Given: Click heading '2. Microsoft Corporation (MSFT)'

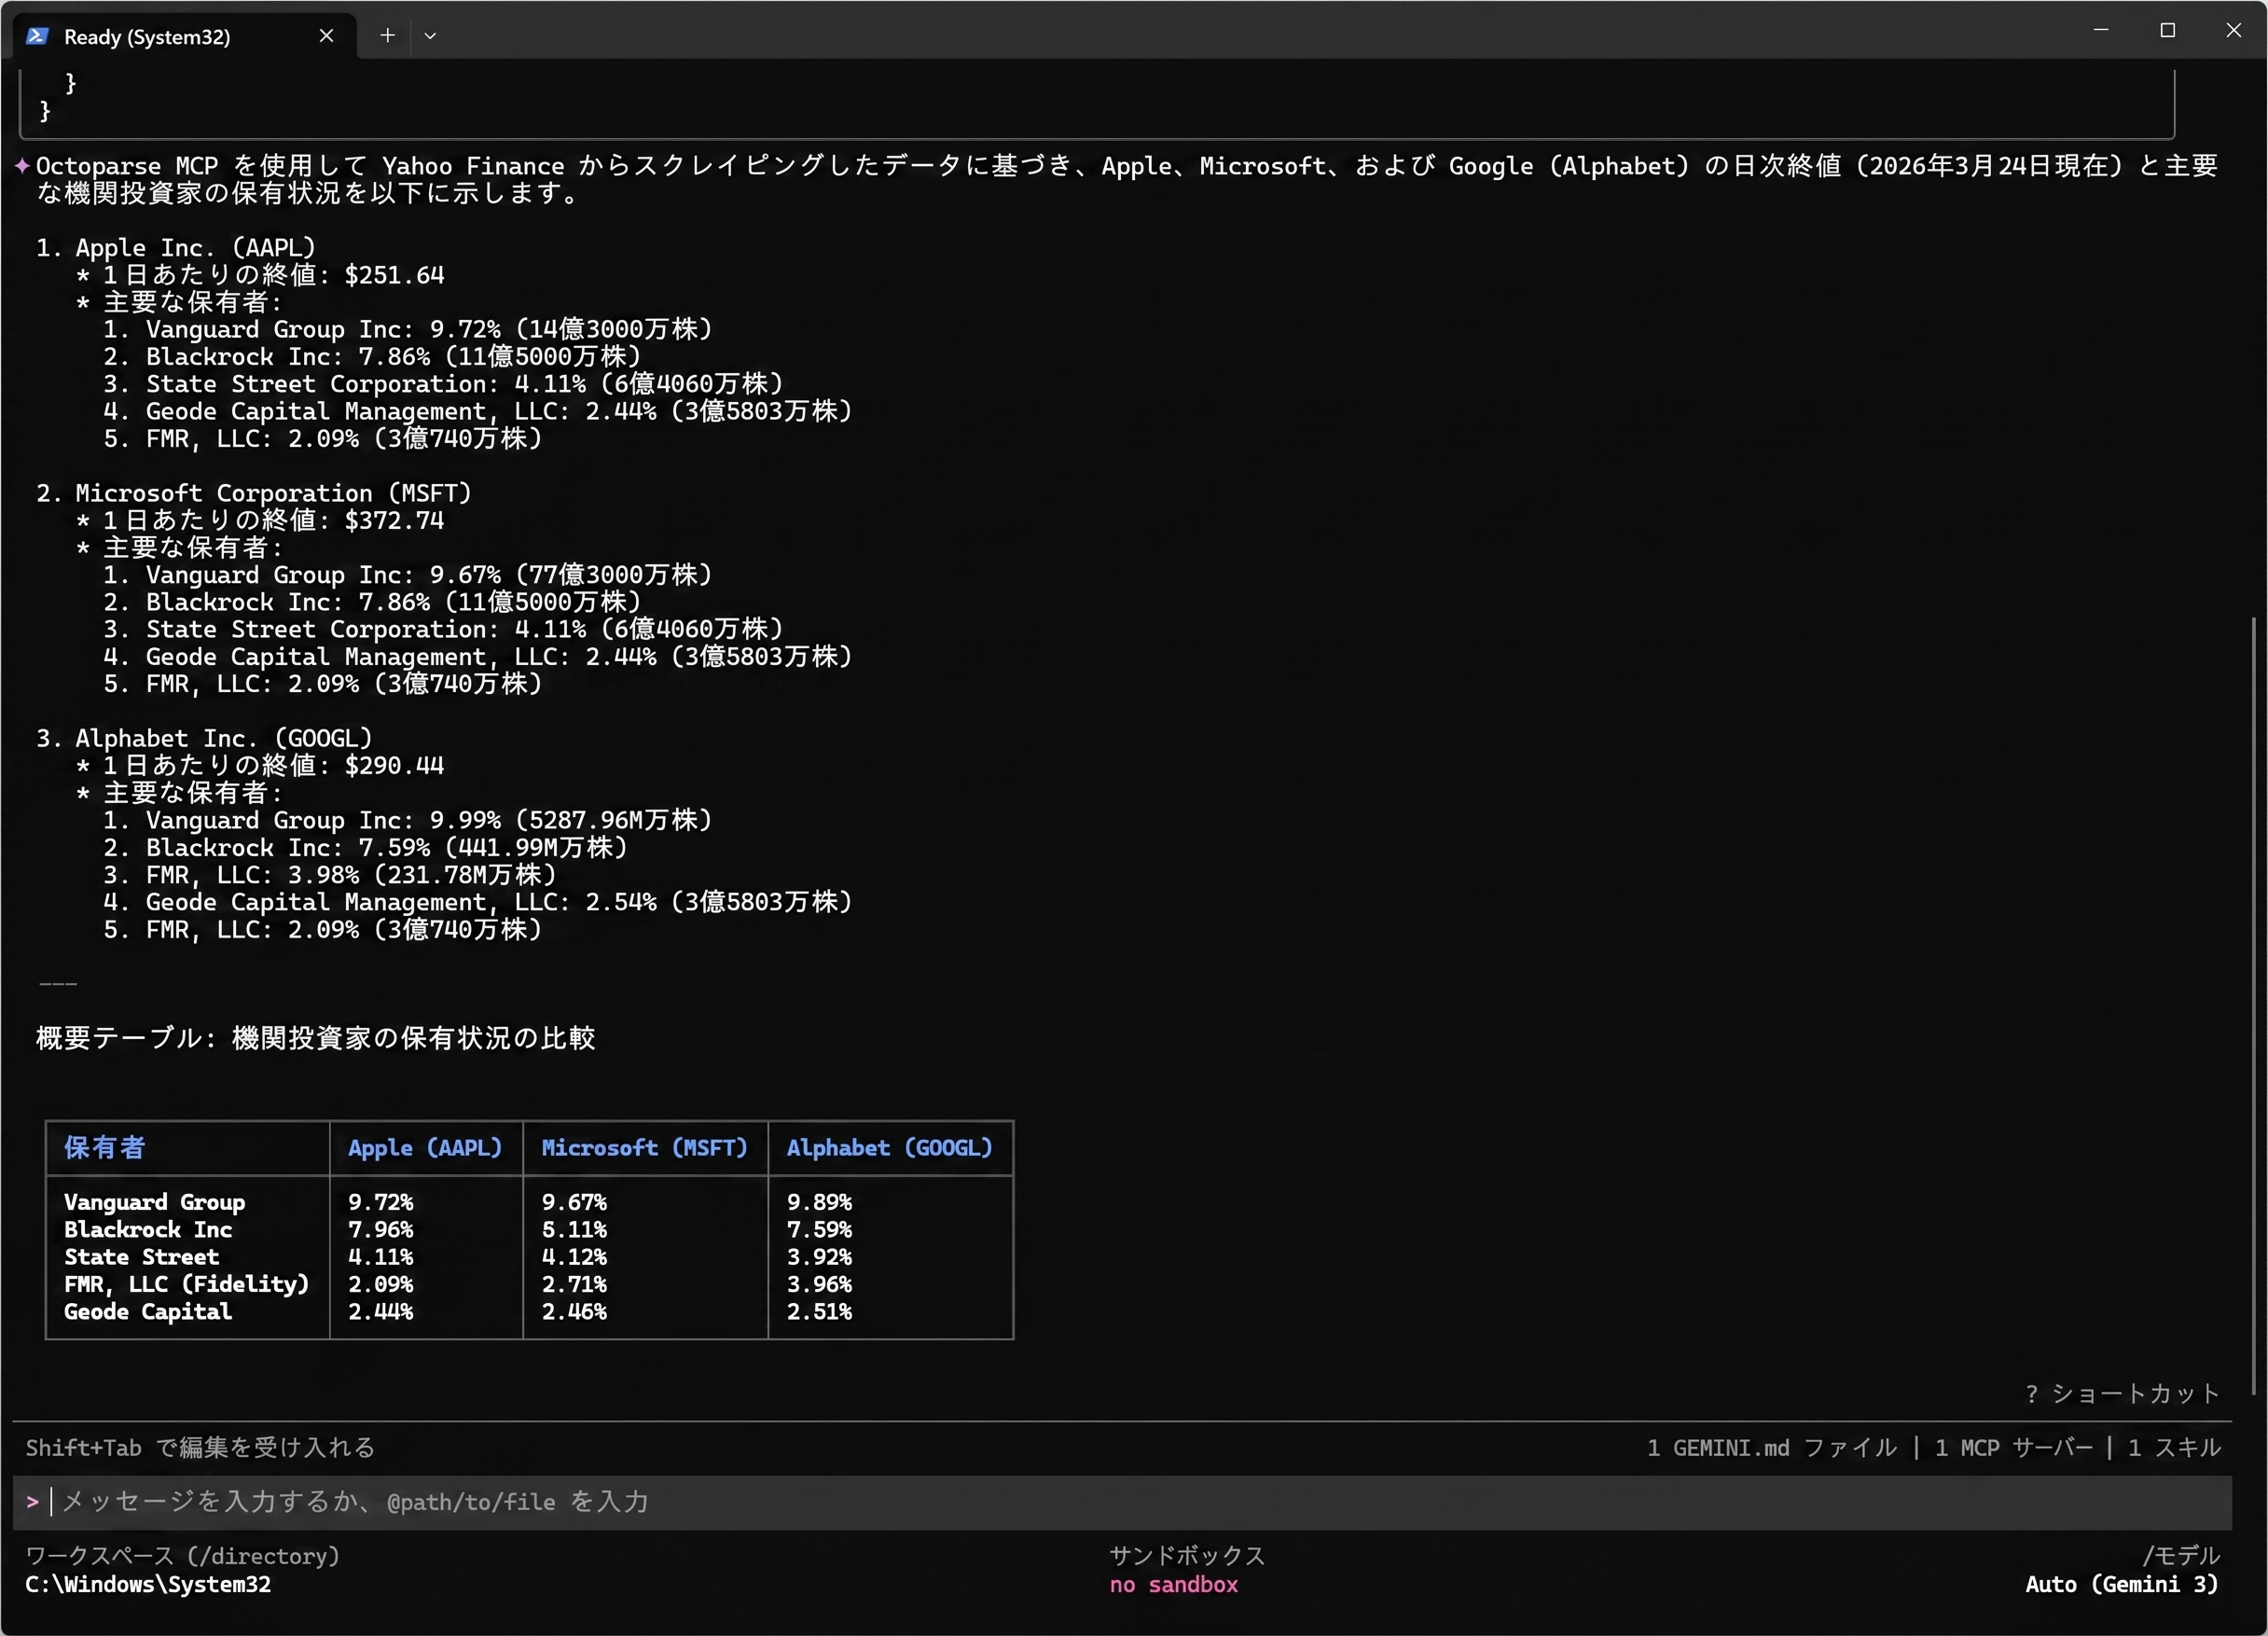Looking at the screenshot, I should pos(254,493).
